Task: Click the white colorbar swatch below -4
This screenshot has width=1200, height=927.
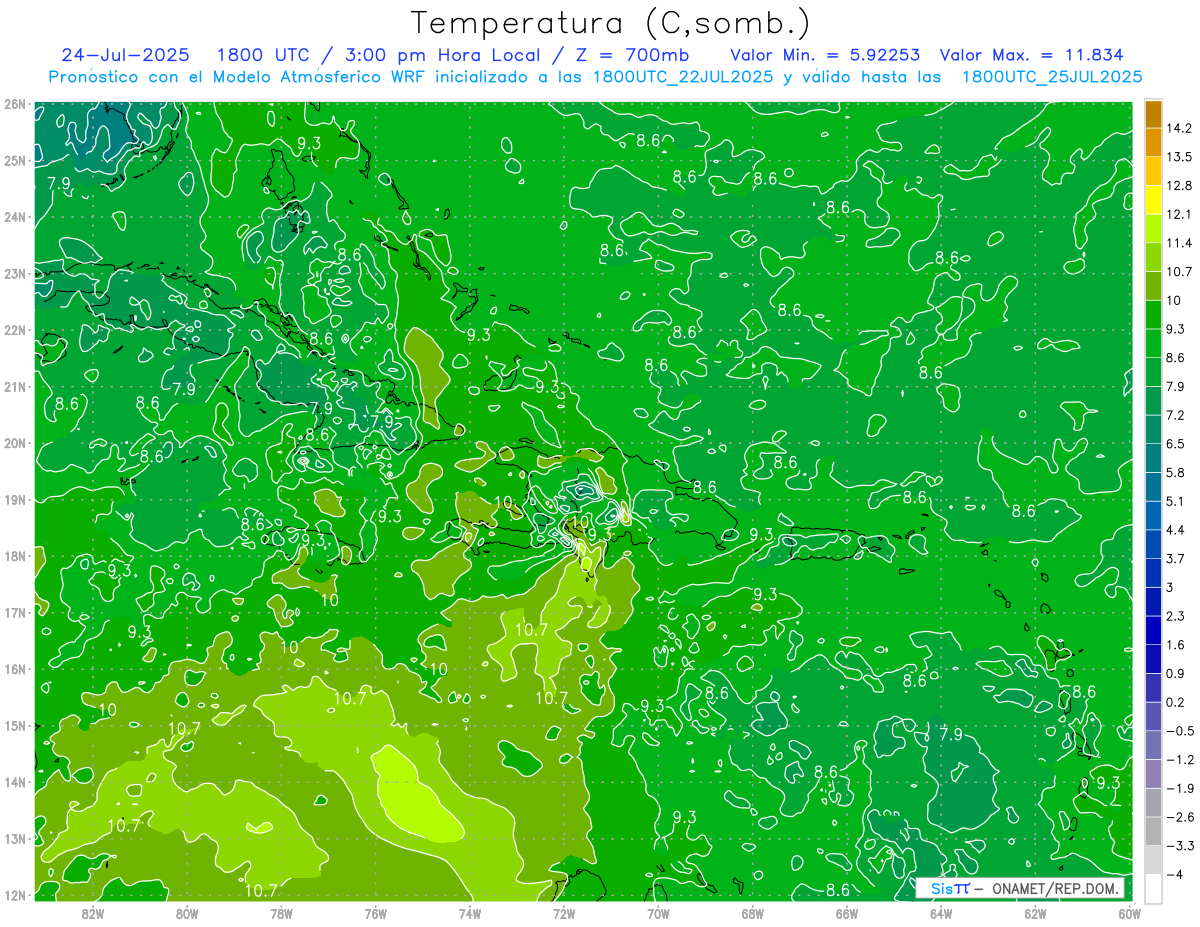Action: 1153,888
